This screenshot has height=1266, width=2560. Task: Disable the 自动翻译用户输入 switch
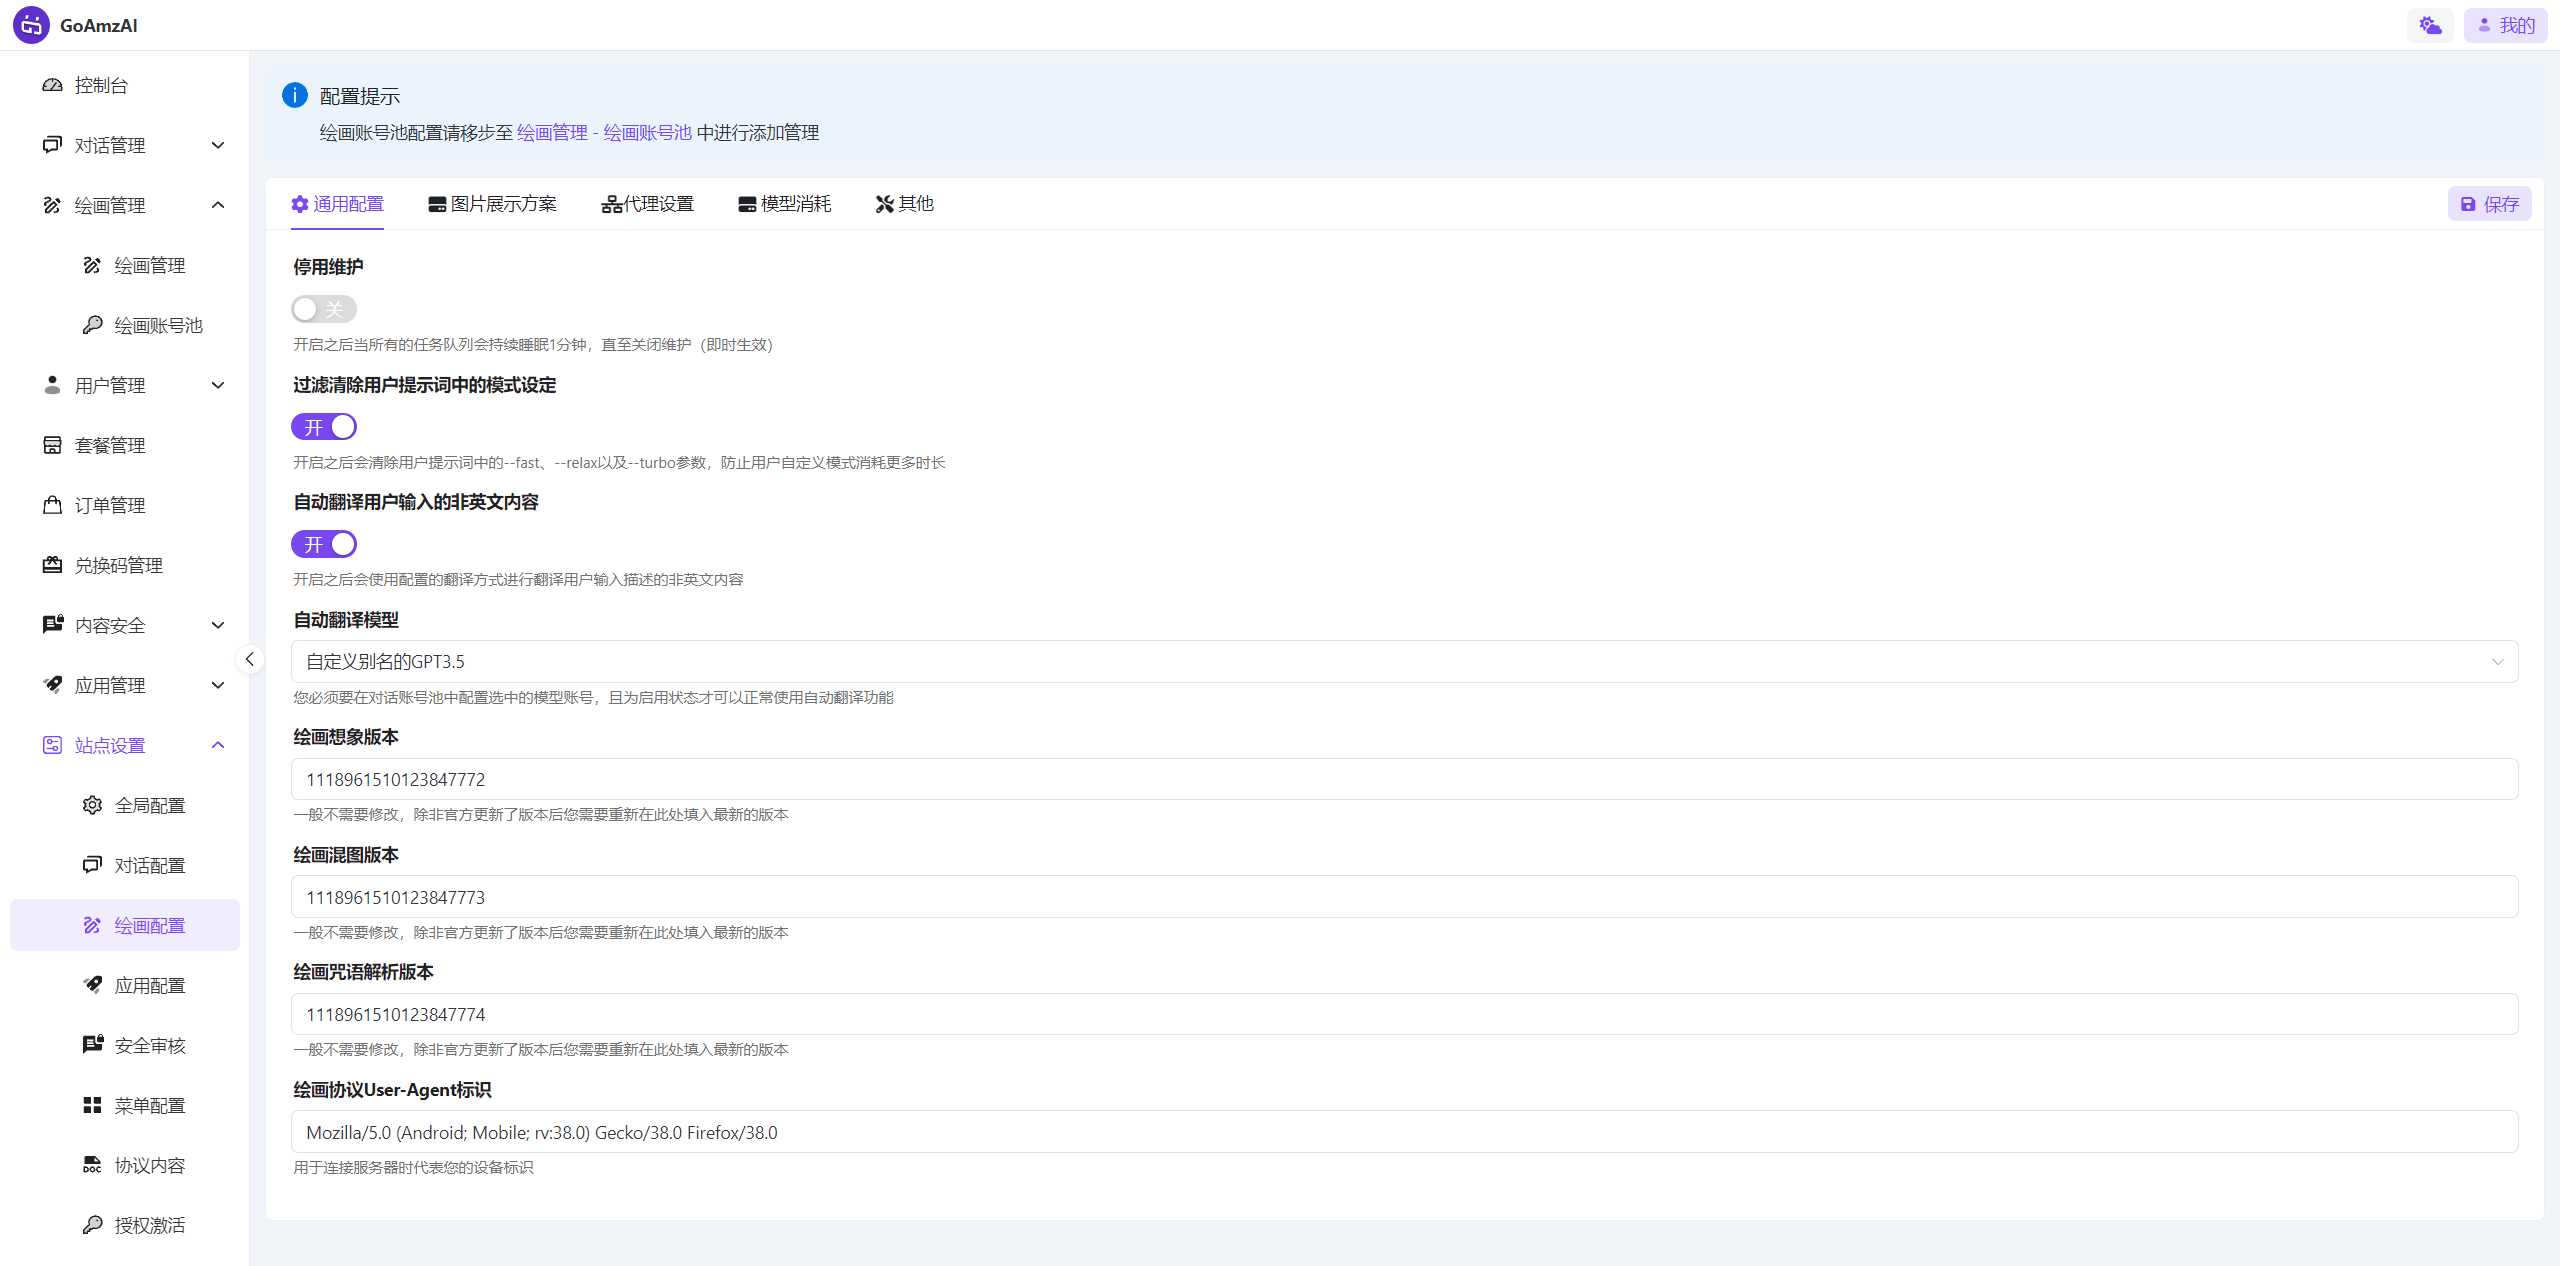pos(323,544)
